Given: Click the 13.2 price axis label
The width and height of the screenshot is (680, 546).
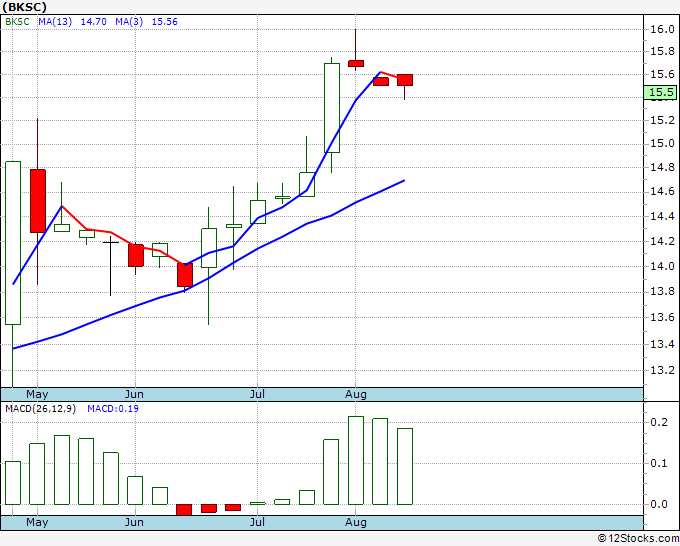Looking at the screenshot, I should click(x=662, y=371).
